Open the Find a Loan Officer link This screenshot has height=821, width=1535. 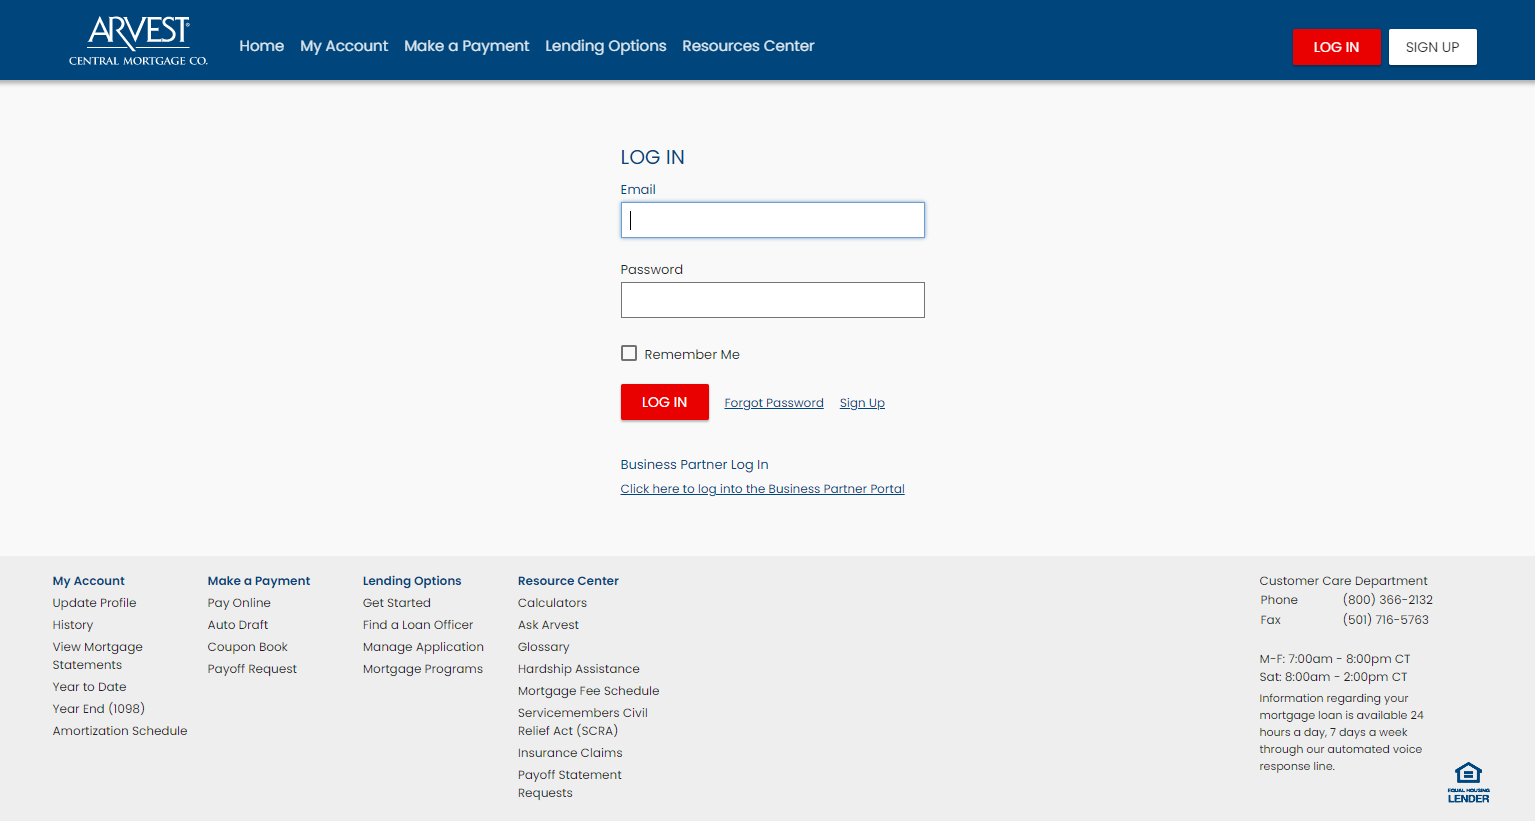point(418,624)
